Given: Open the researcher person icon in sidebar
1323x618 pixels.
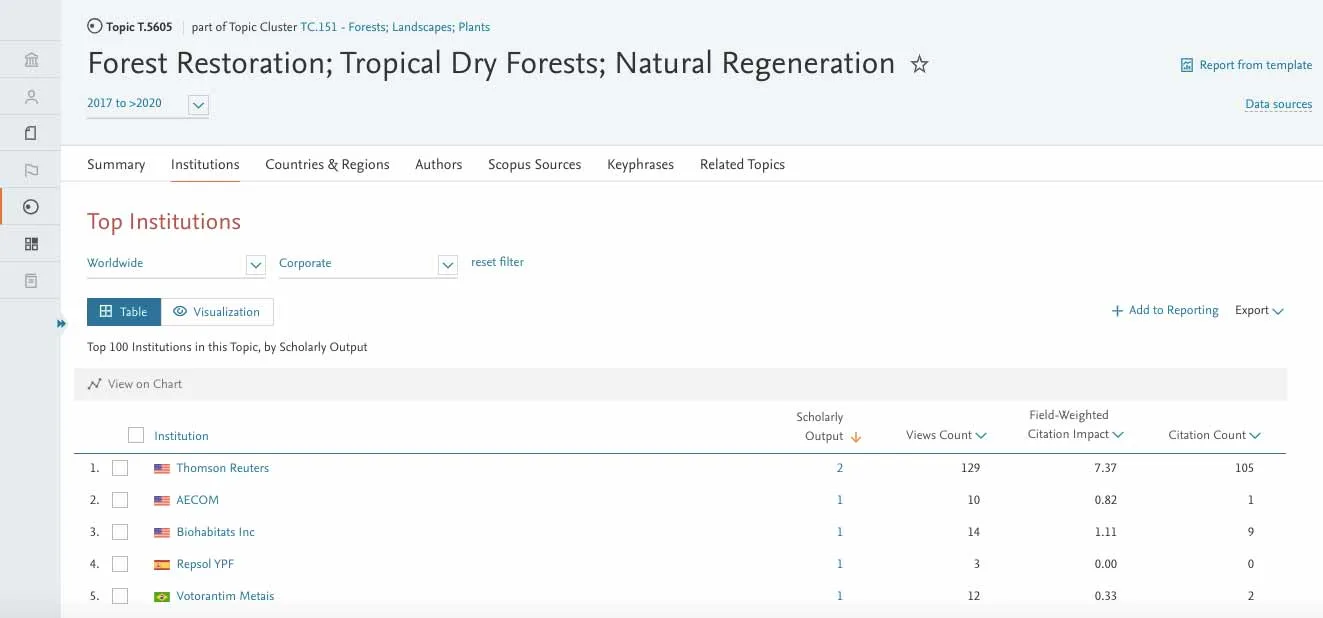Looking at the screenshot, I should (31, 97).
